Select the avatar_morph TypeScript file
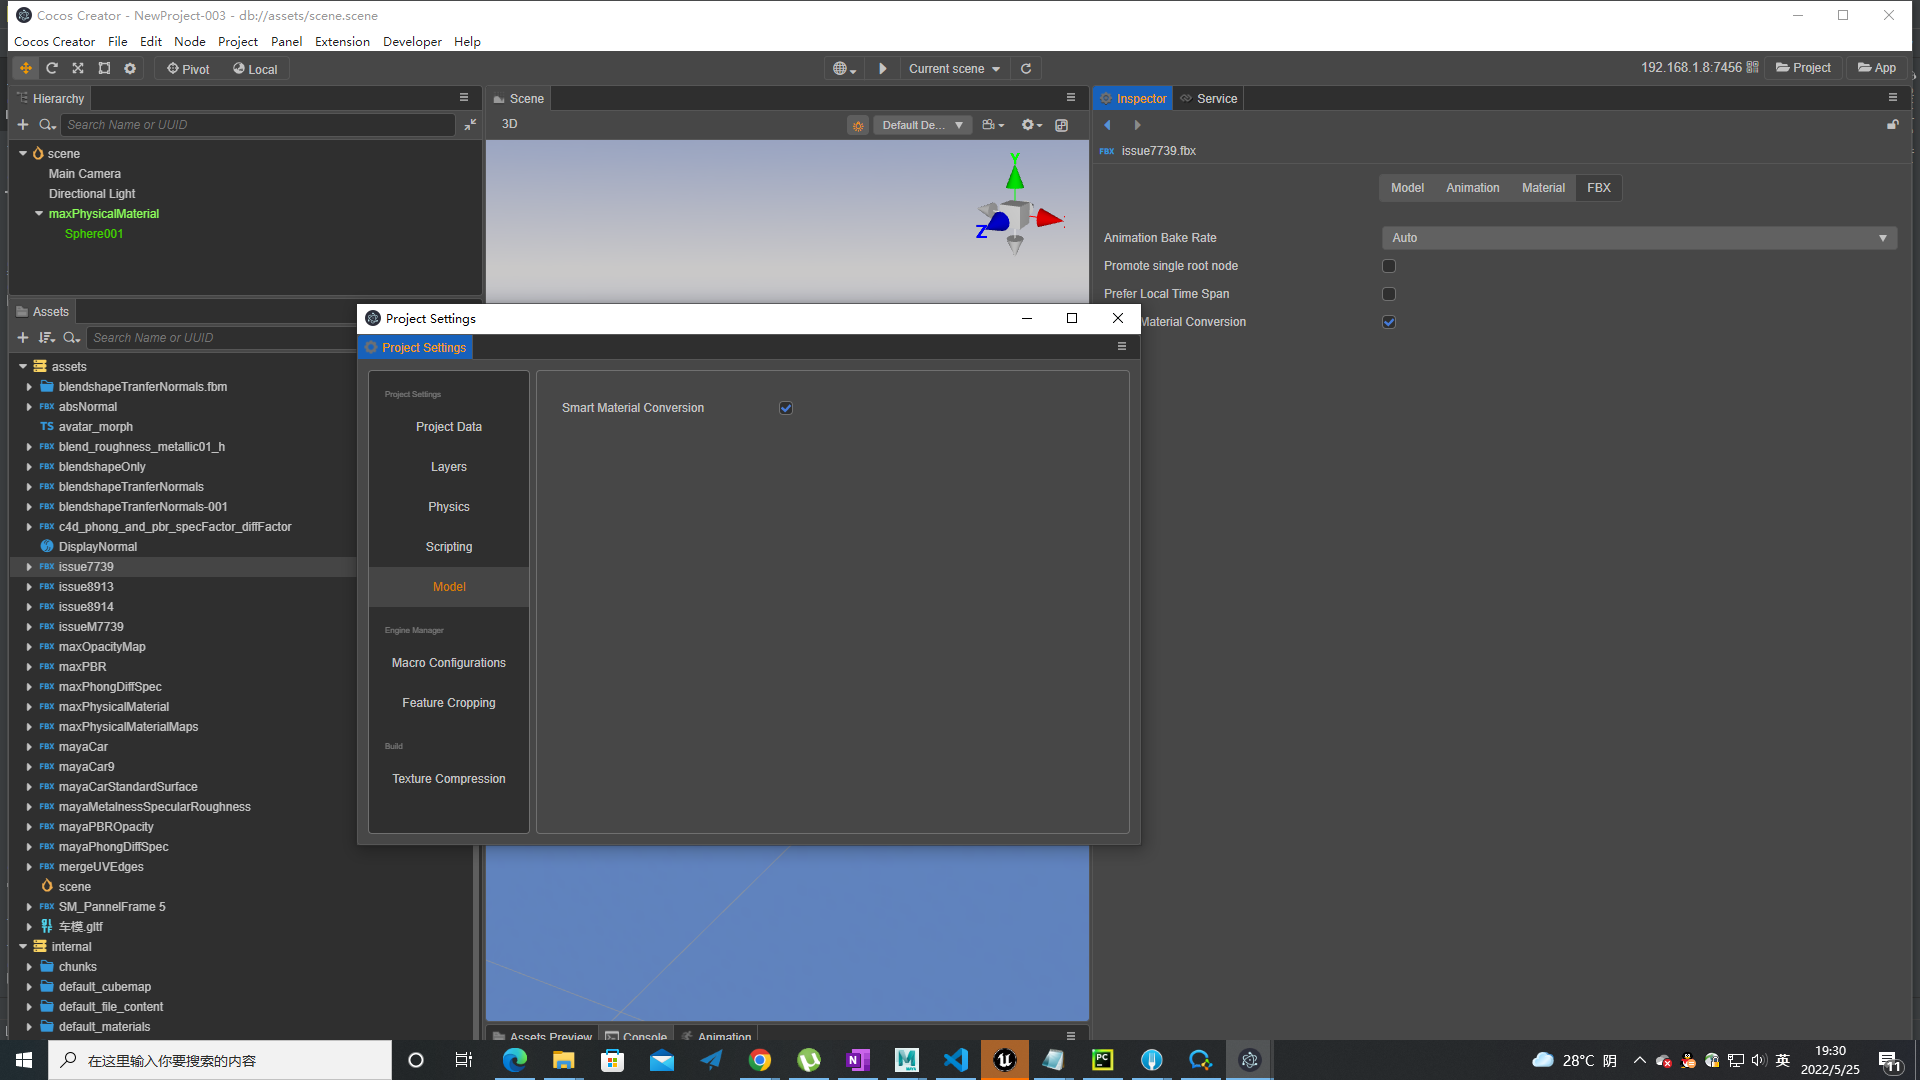 (x=95, y=427)
